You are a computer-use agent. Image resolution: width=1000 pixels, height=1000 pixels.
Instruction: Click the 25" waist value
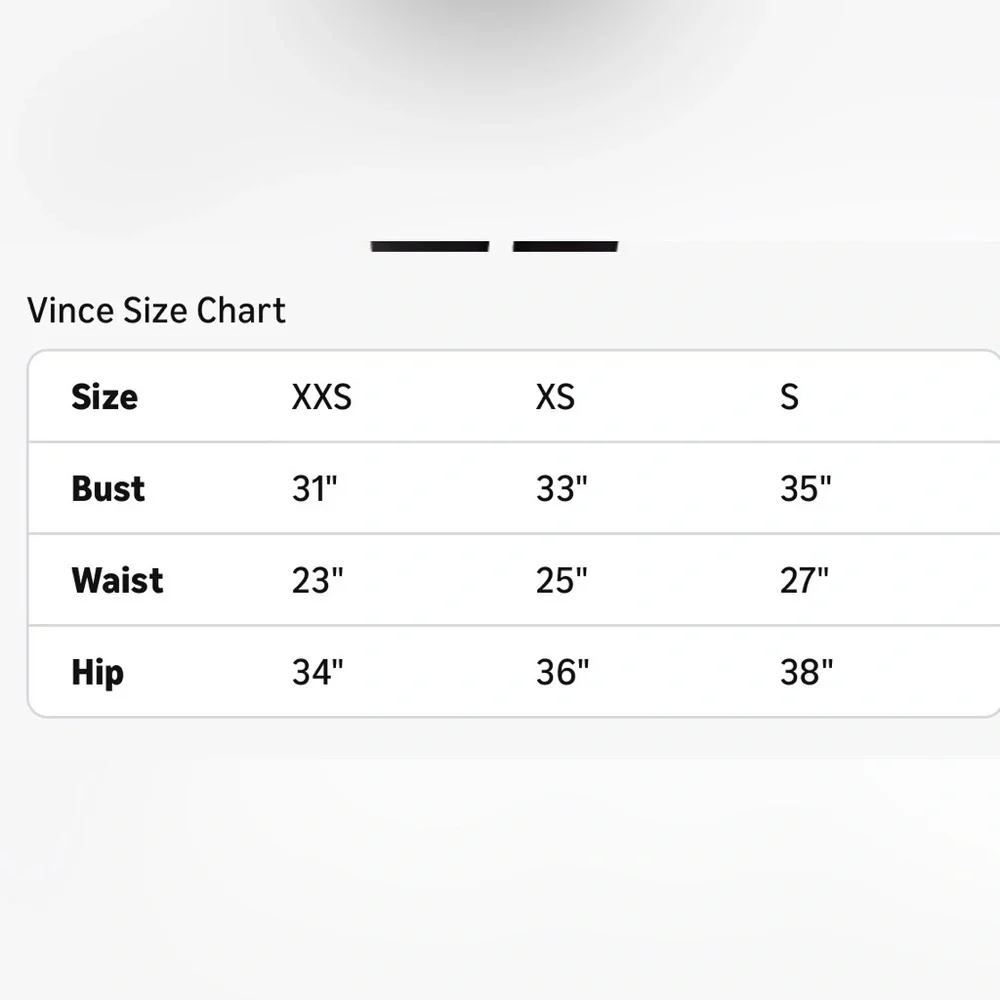[561, 580]
